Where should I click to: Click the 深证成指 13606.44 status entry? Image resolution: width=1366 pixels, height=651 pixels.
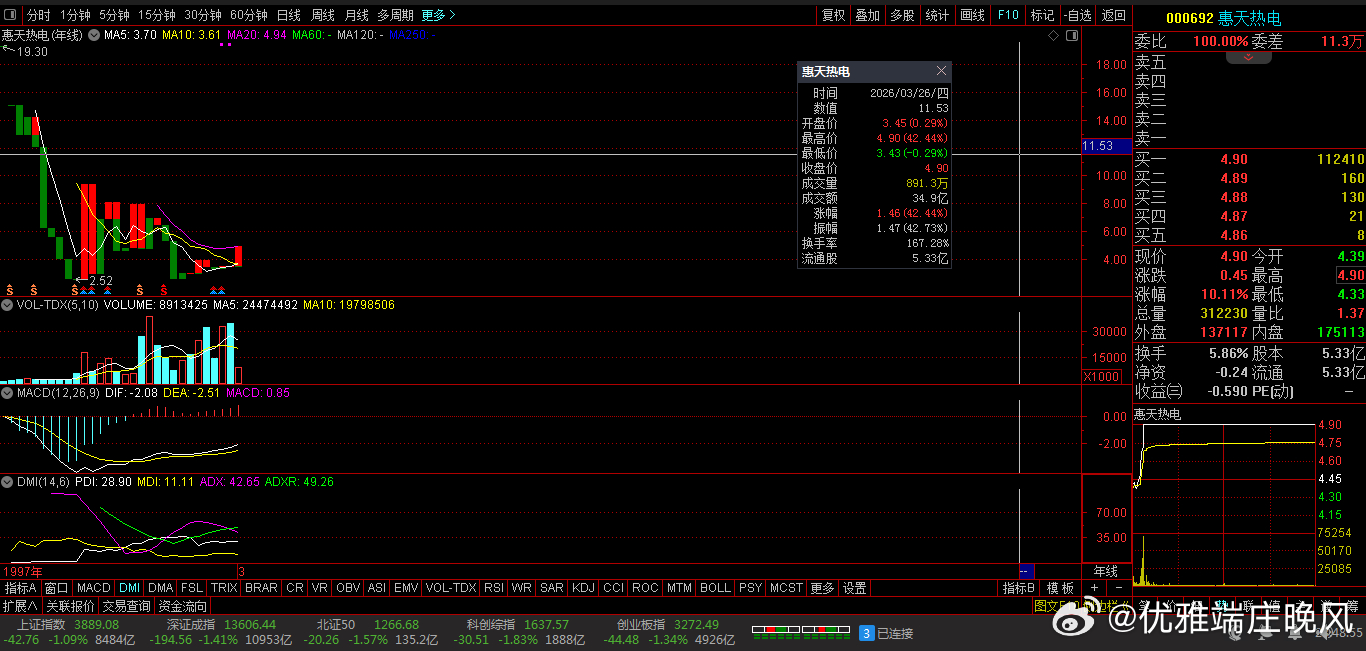pyautogui.click(x=221, y=624)
